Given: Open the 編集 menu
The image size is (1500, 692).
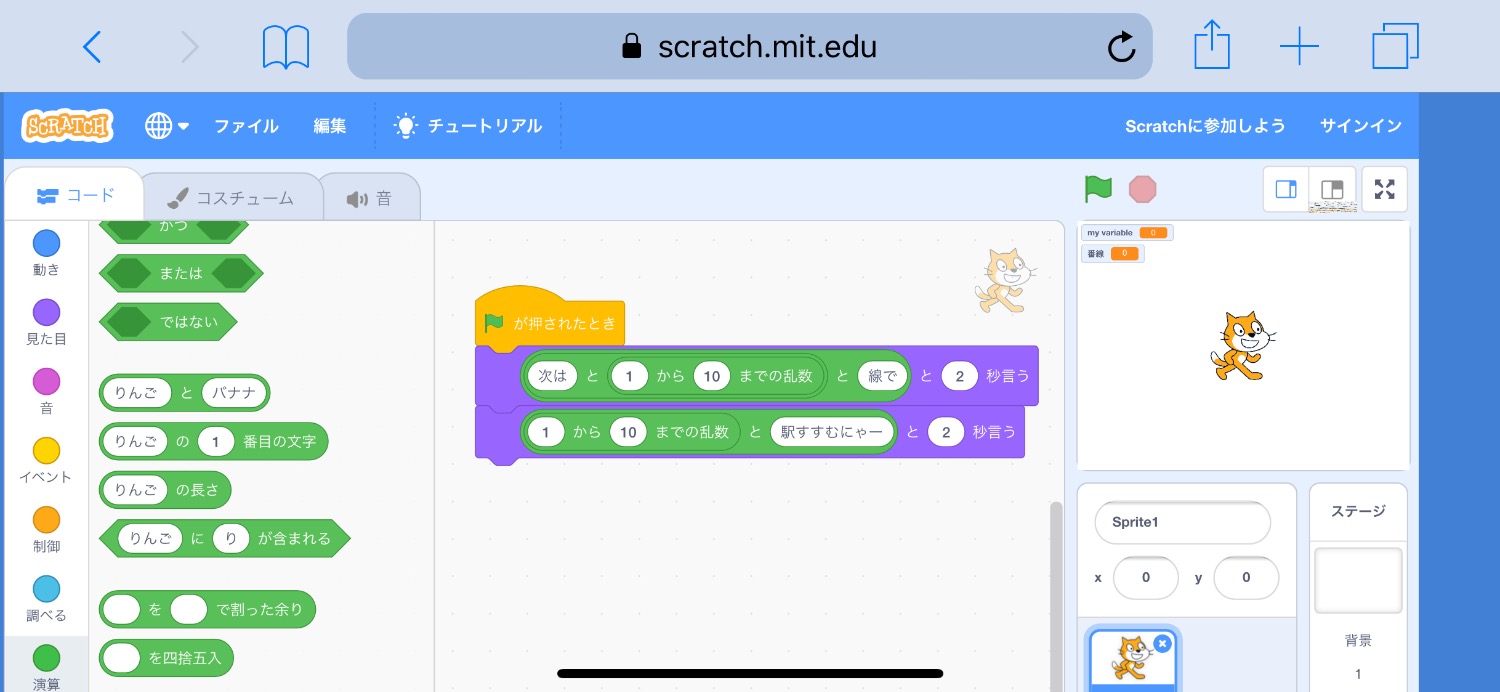Looking at the screenshot, I should [x=330, y=126].
